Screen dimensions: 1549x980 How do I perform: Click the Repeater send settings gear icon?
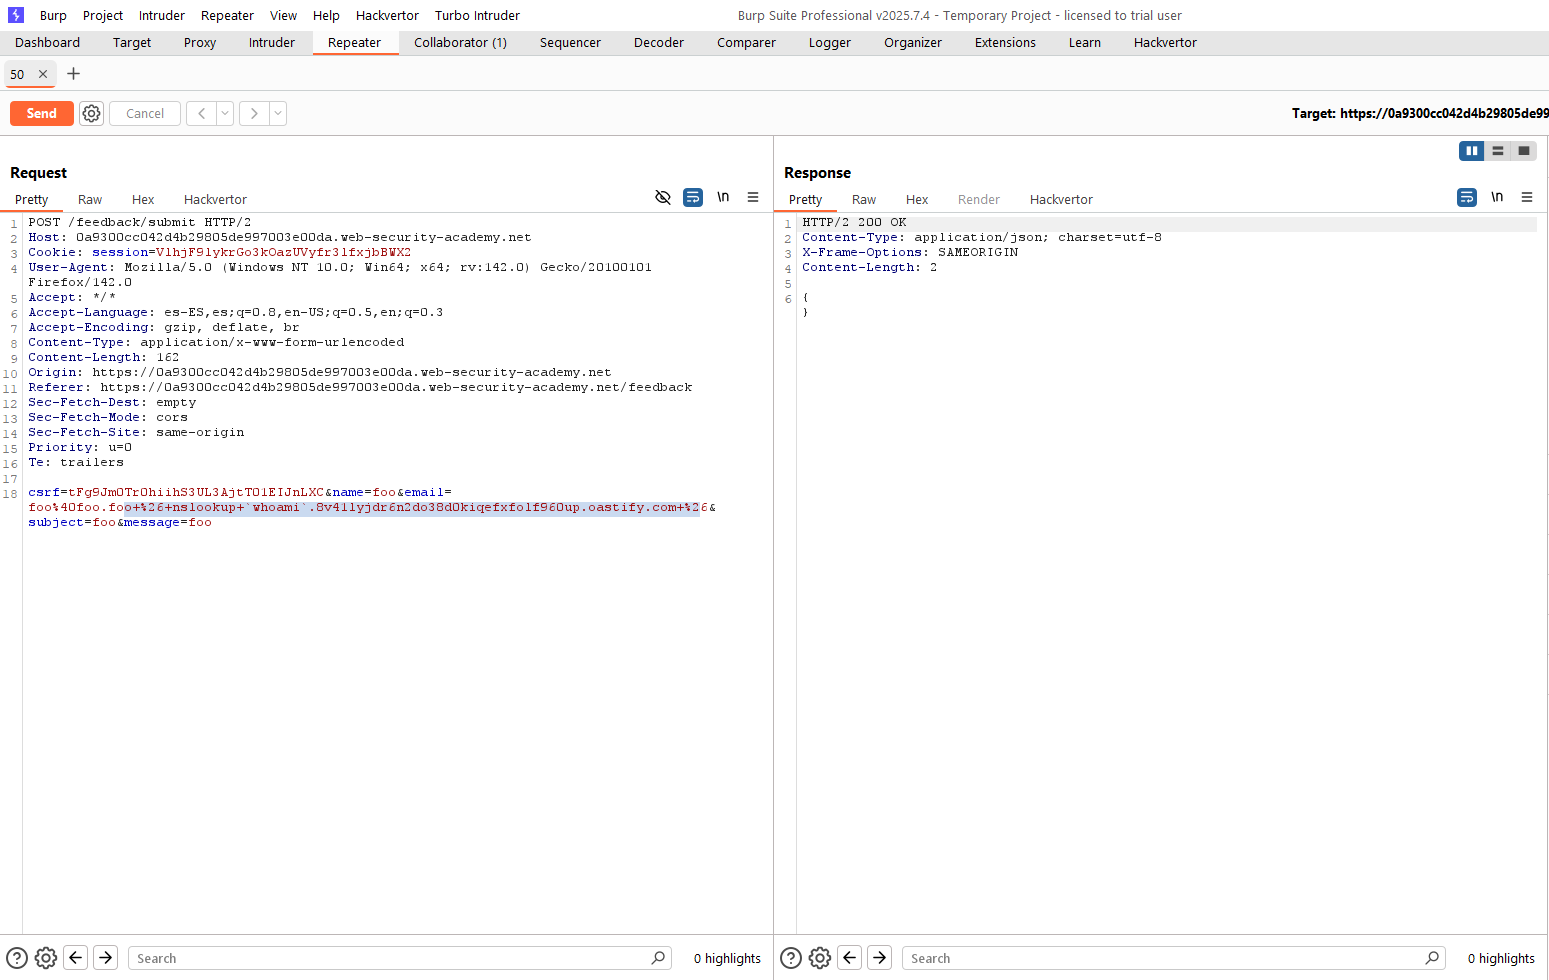coord(91,114)
